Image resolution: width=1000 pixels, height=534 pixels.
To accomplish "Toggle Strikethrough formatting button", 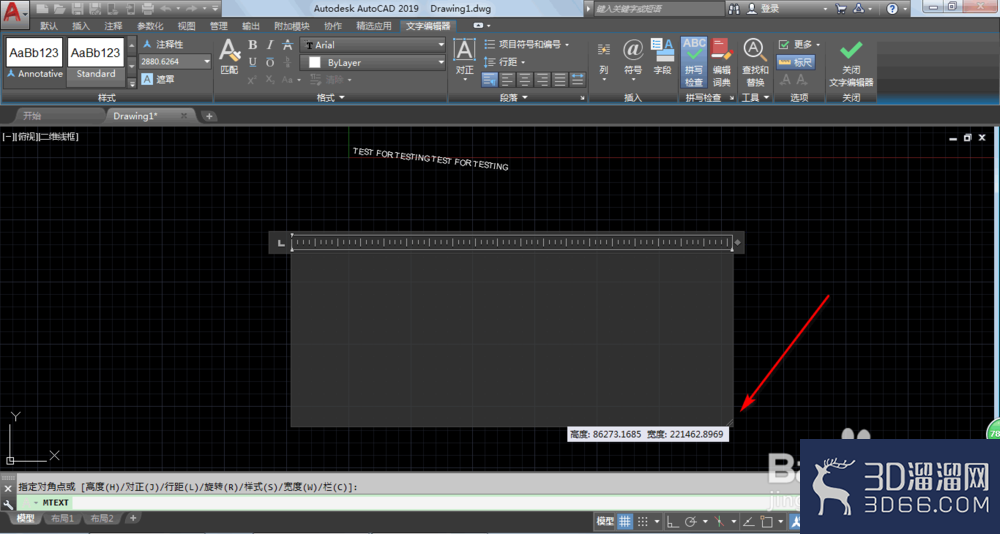I will (x=288, y=45).
